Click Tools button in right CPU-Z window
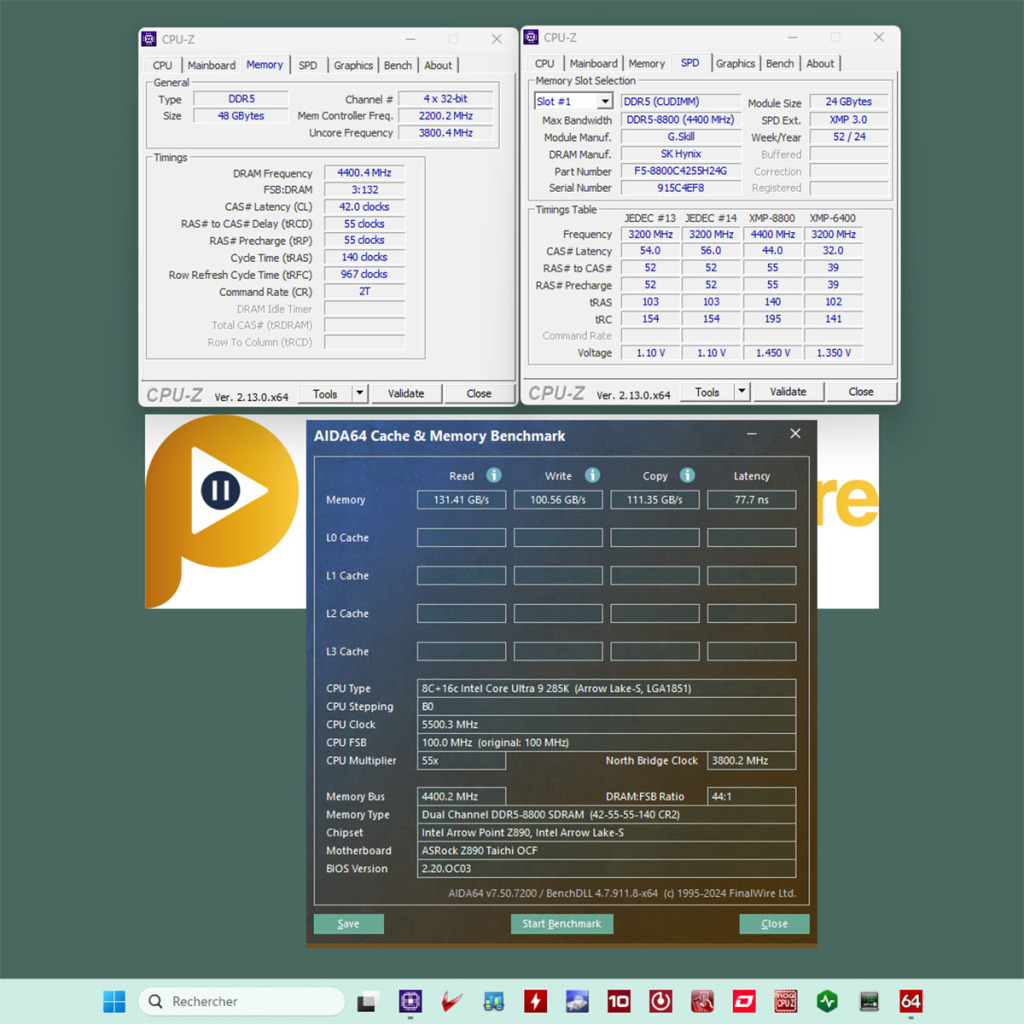 707,392
